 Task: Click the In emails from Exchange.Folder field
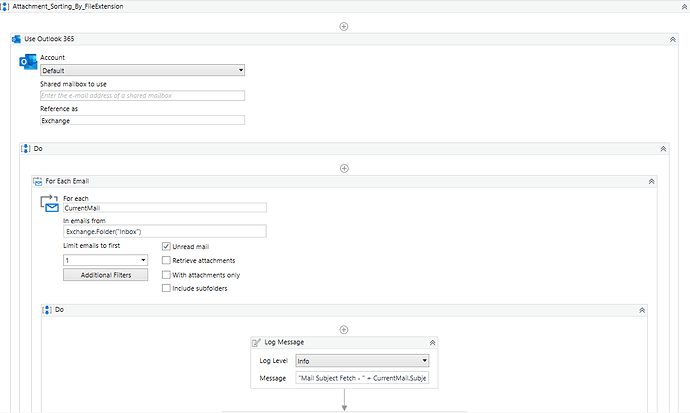point(165,231)
